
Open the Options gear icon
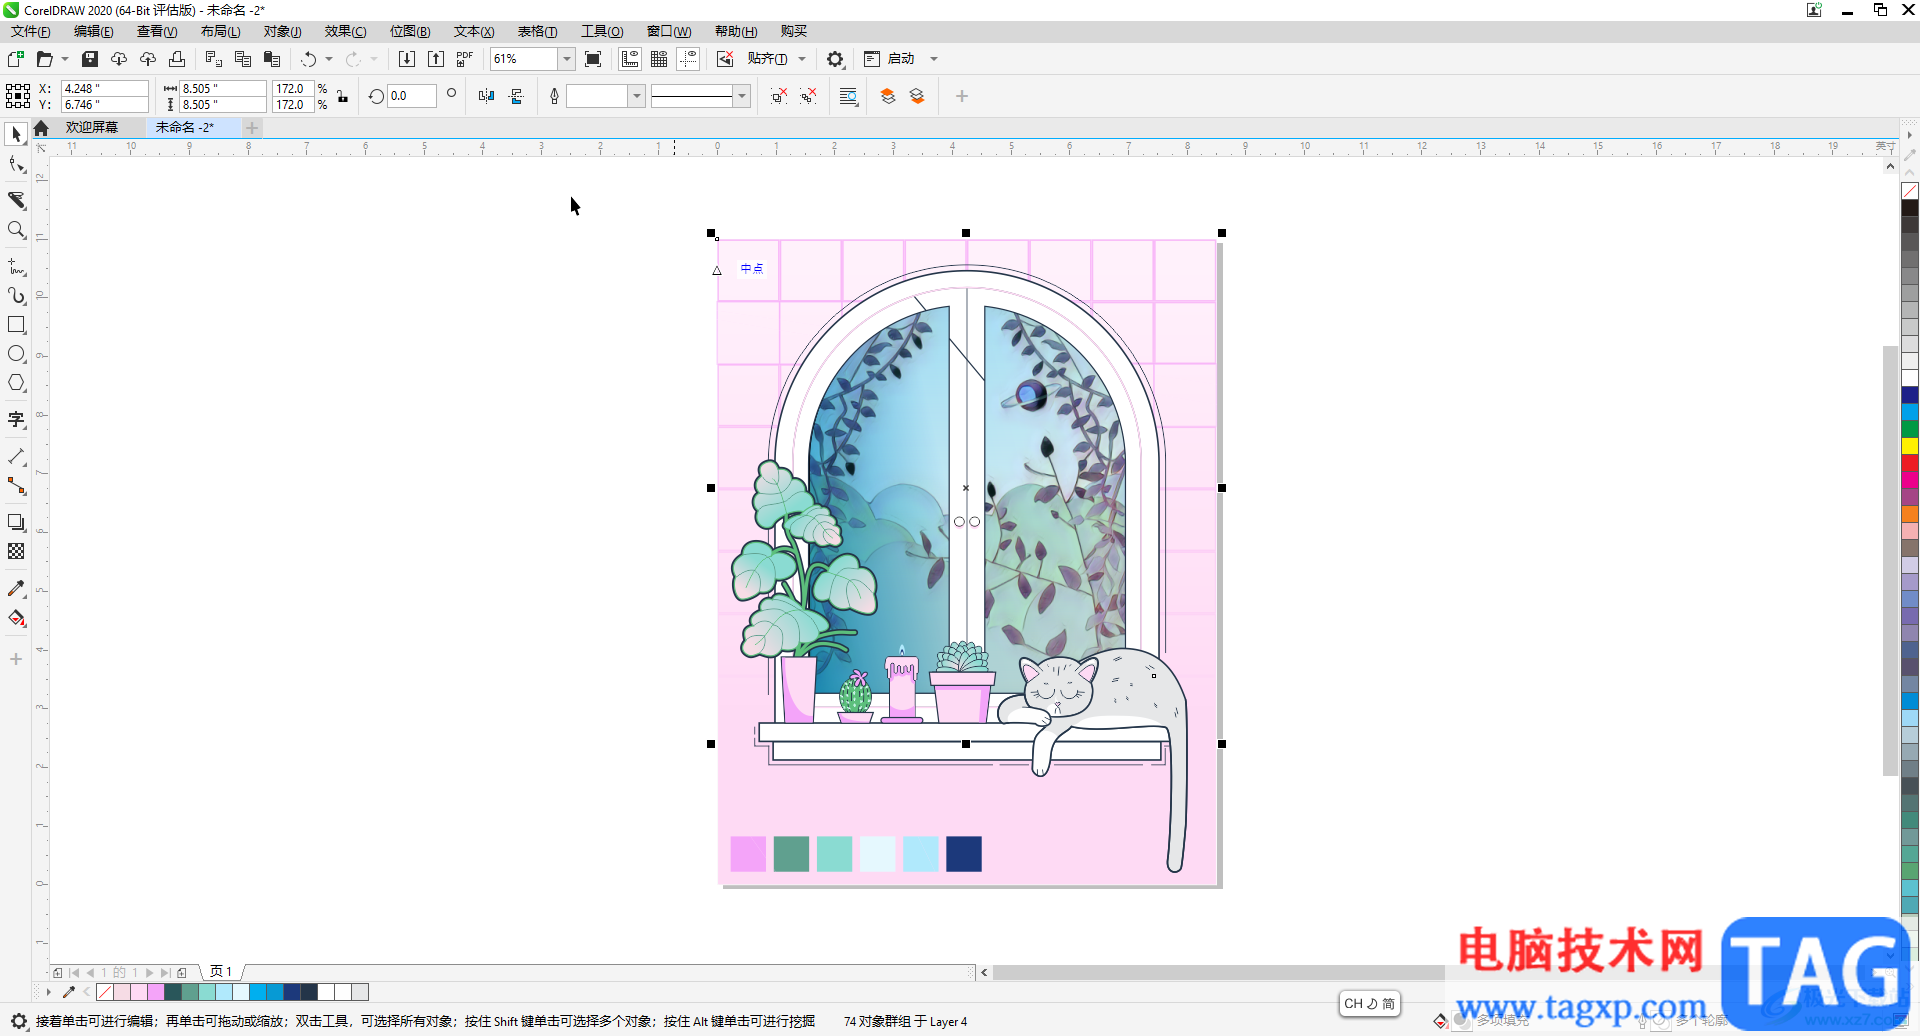tap(835, 59)
